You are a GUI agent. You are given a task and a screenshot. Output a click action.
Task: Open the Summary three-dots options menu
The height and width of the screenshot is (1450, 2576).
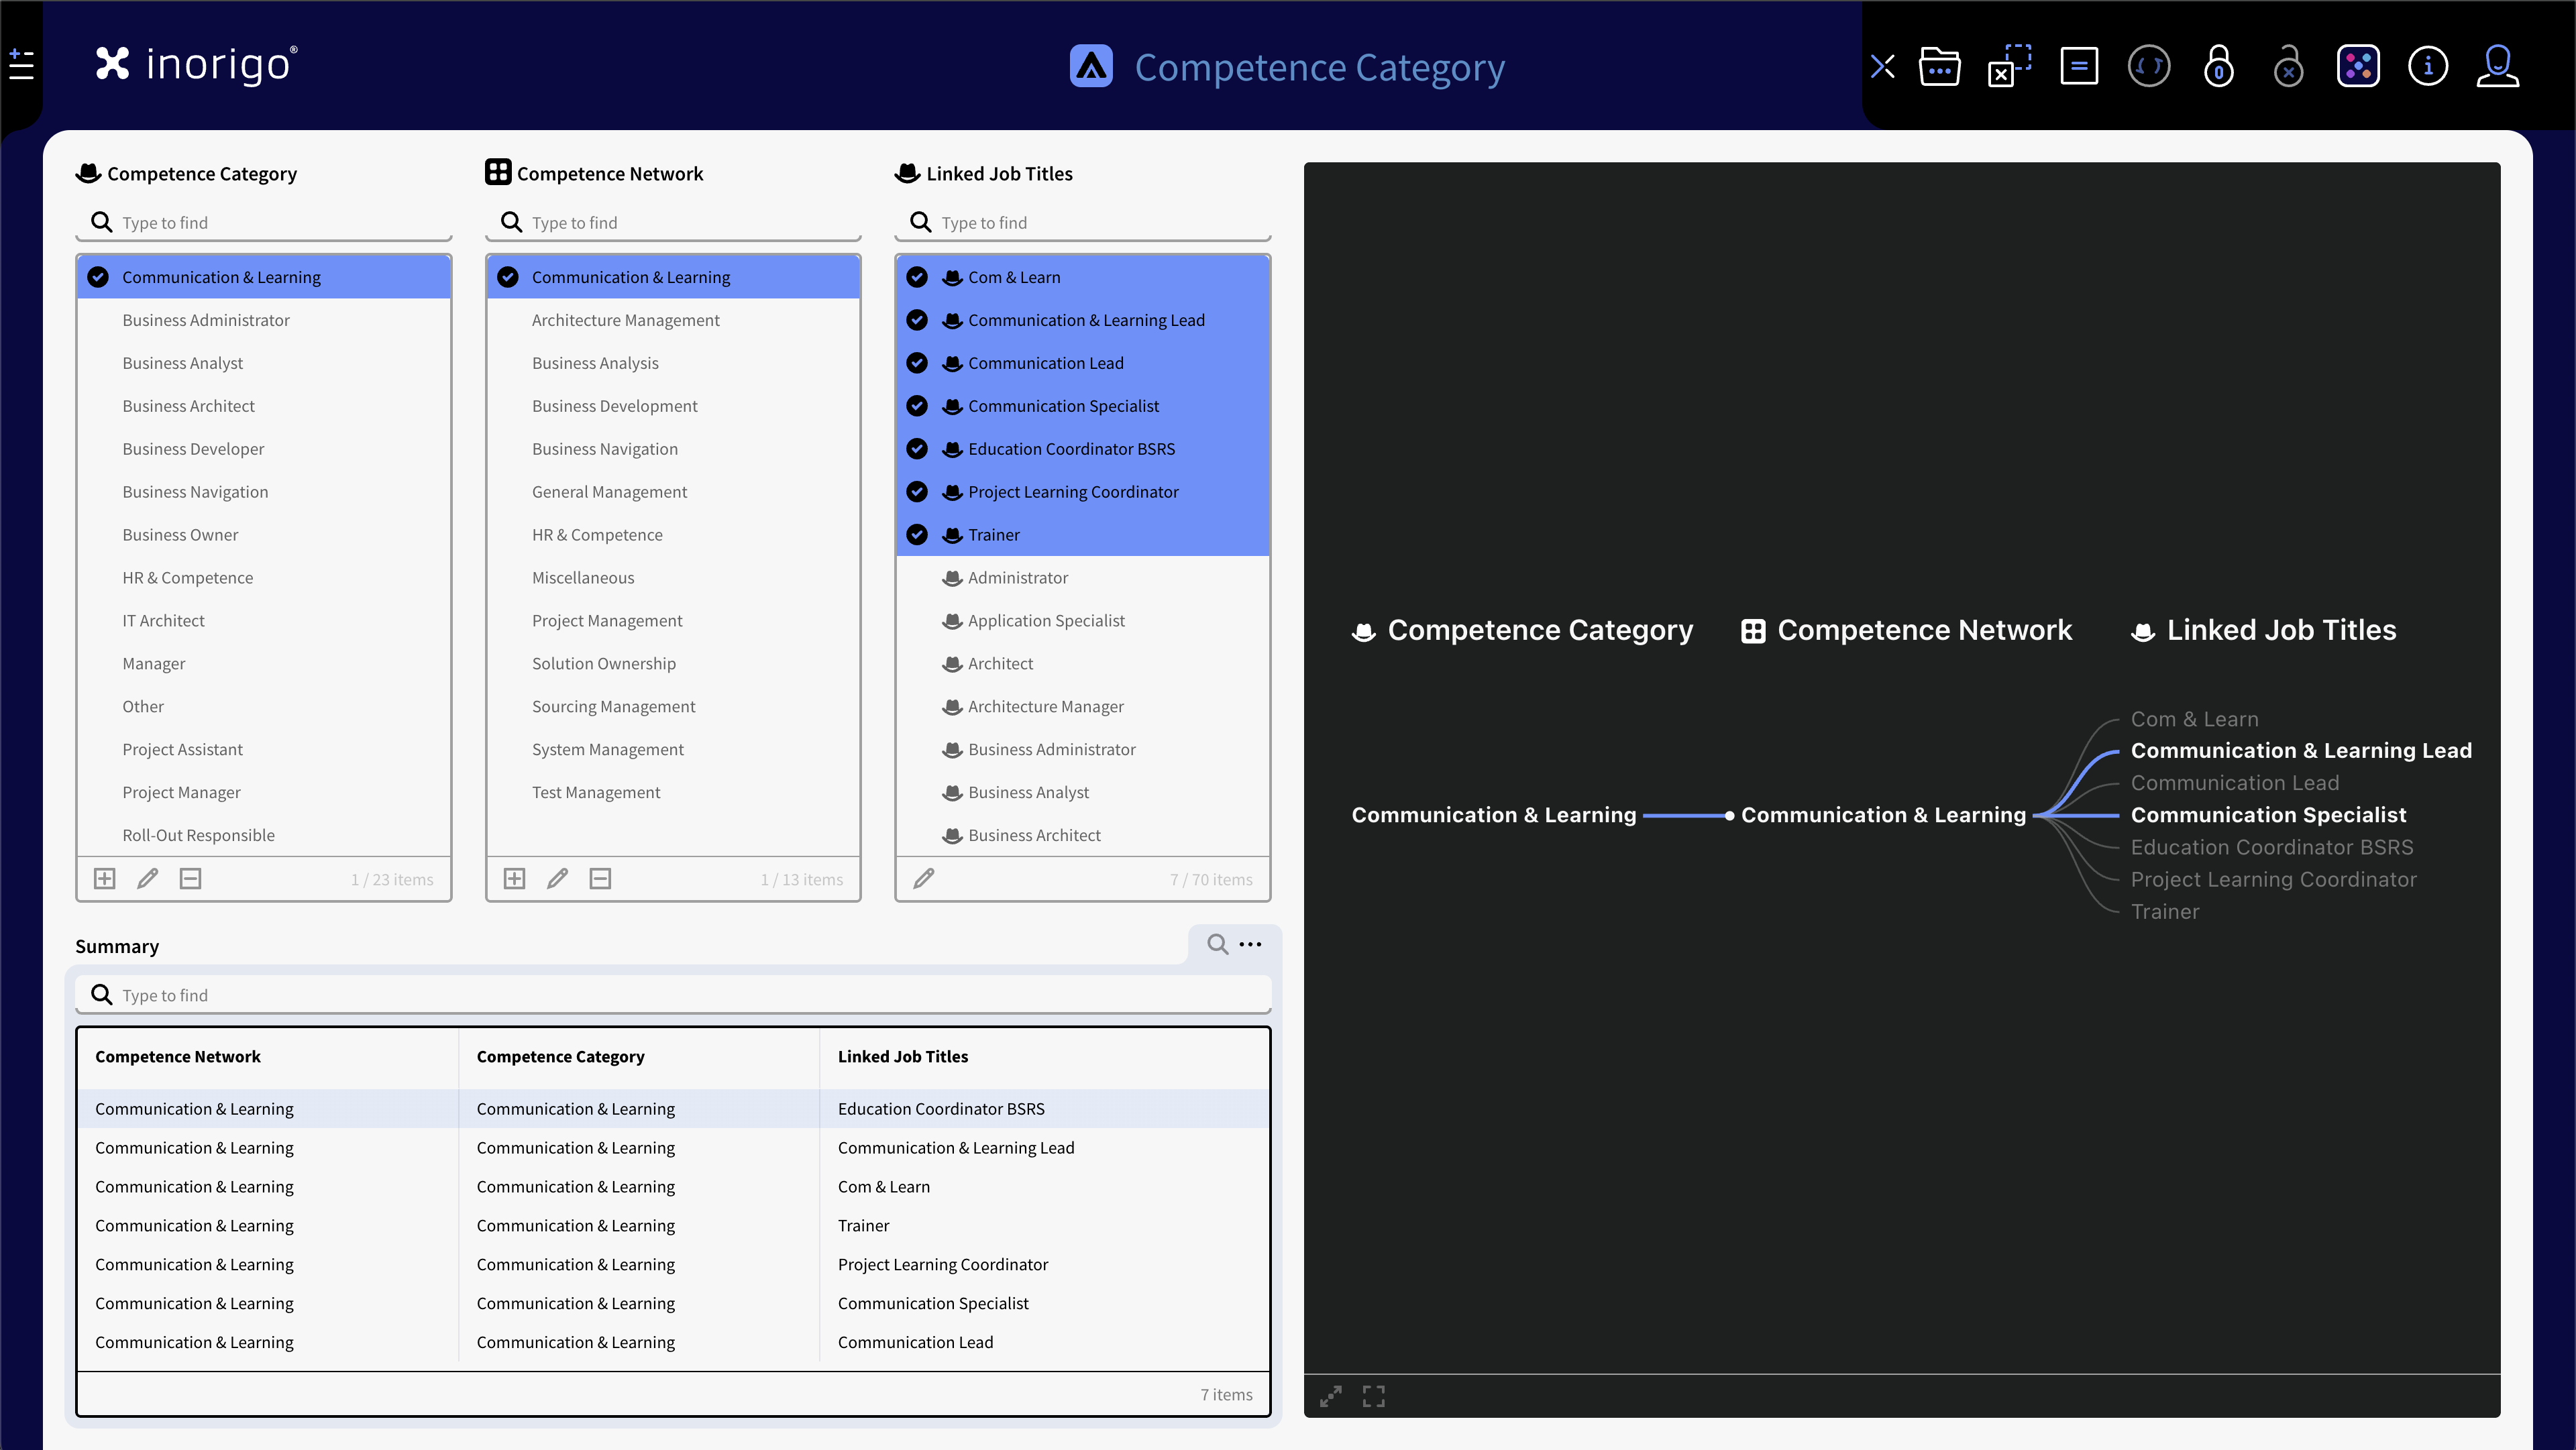[1250, 944]
